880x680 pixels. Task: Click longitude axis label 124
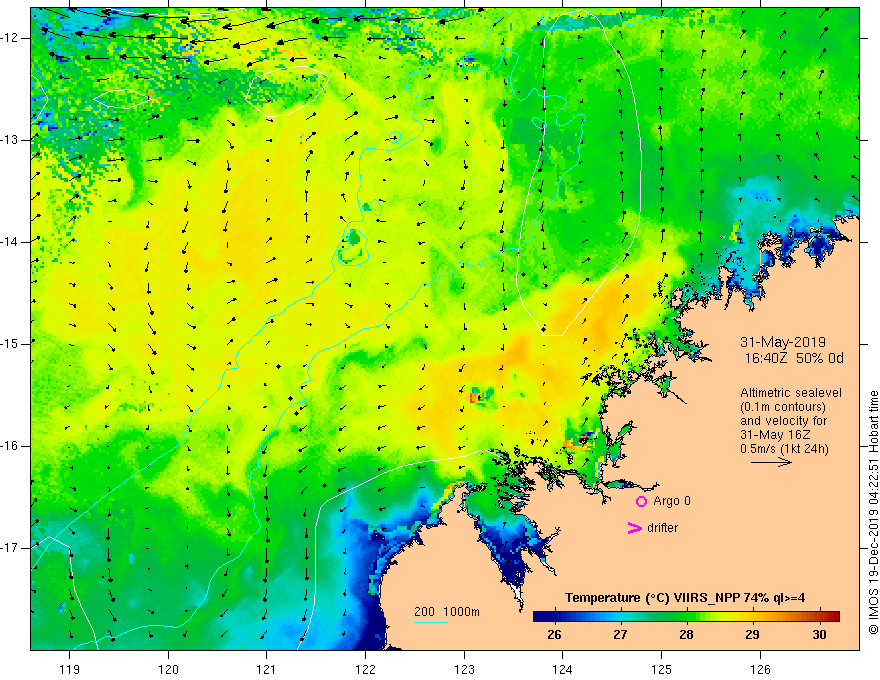562,669
